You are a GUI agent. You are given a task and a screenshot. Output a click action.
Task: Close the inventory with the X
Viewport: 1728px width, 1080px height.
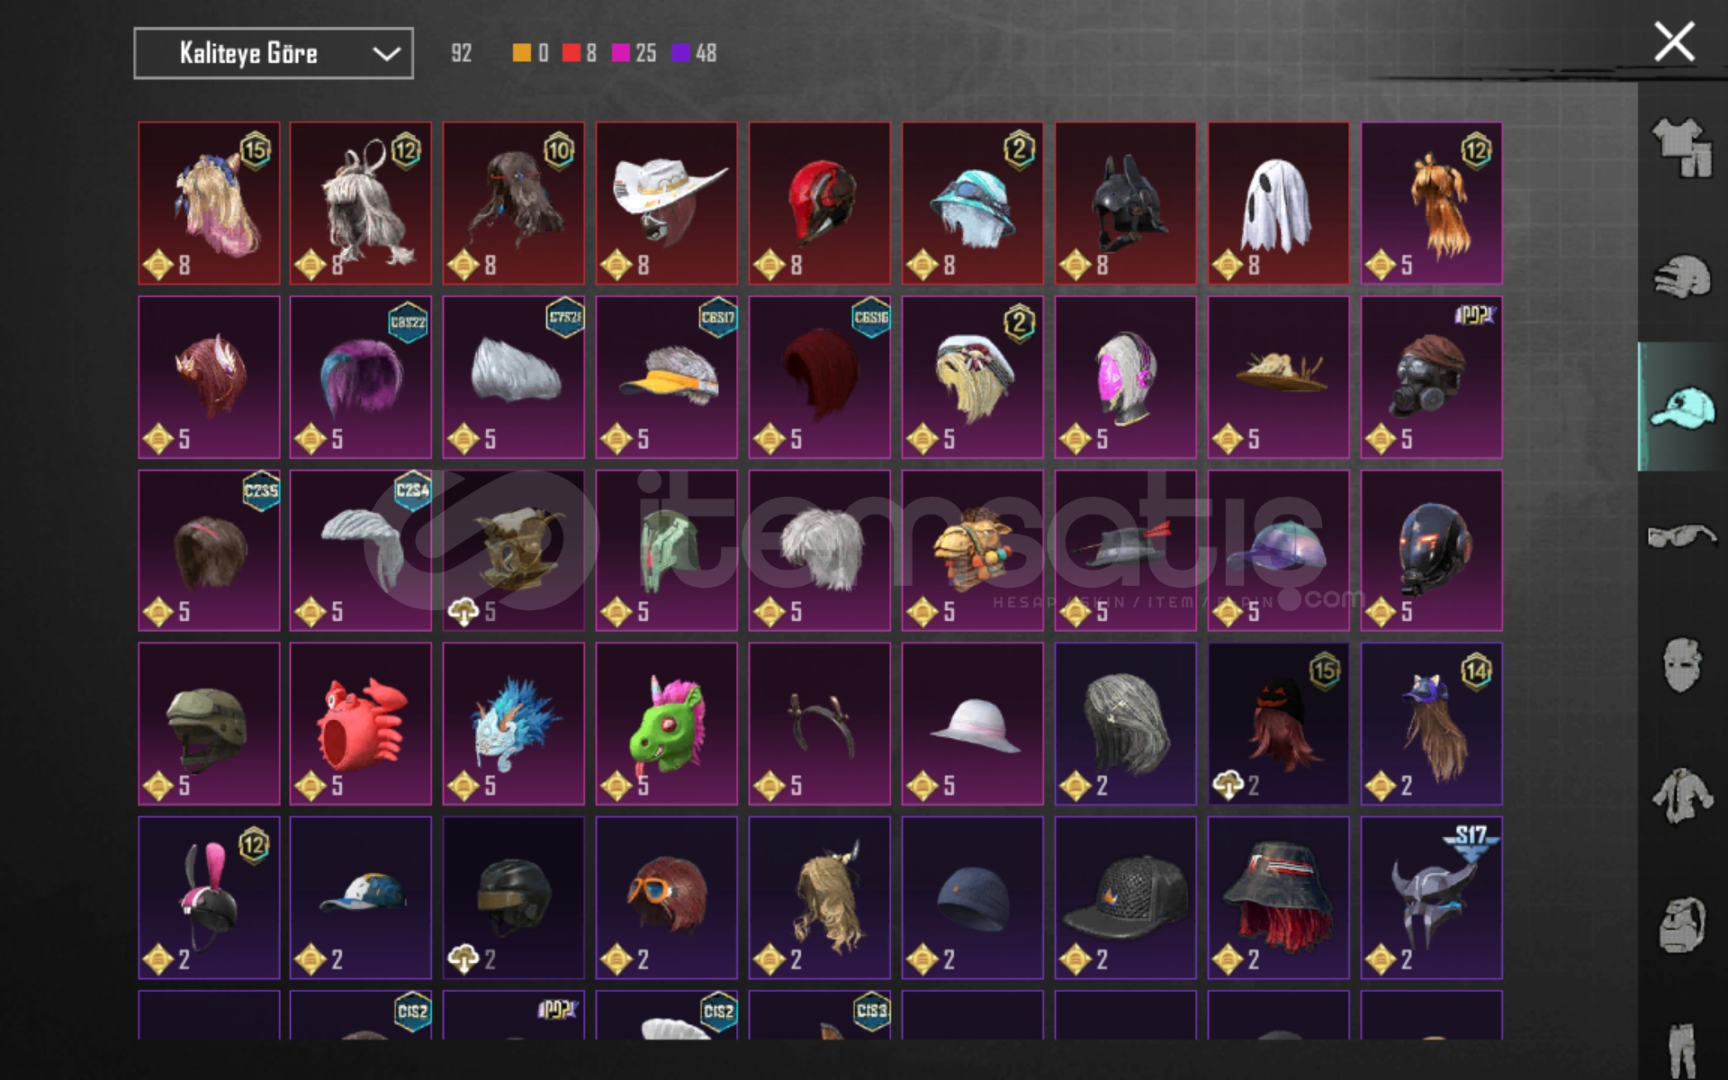[1674, 43]
